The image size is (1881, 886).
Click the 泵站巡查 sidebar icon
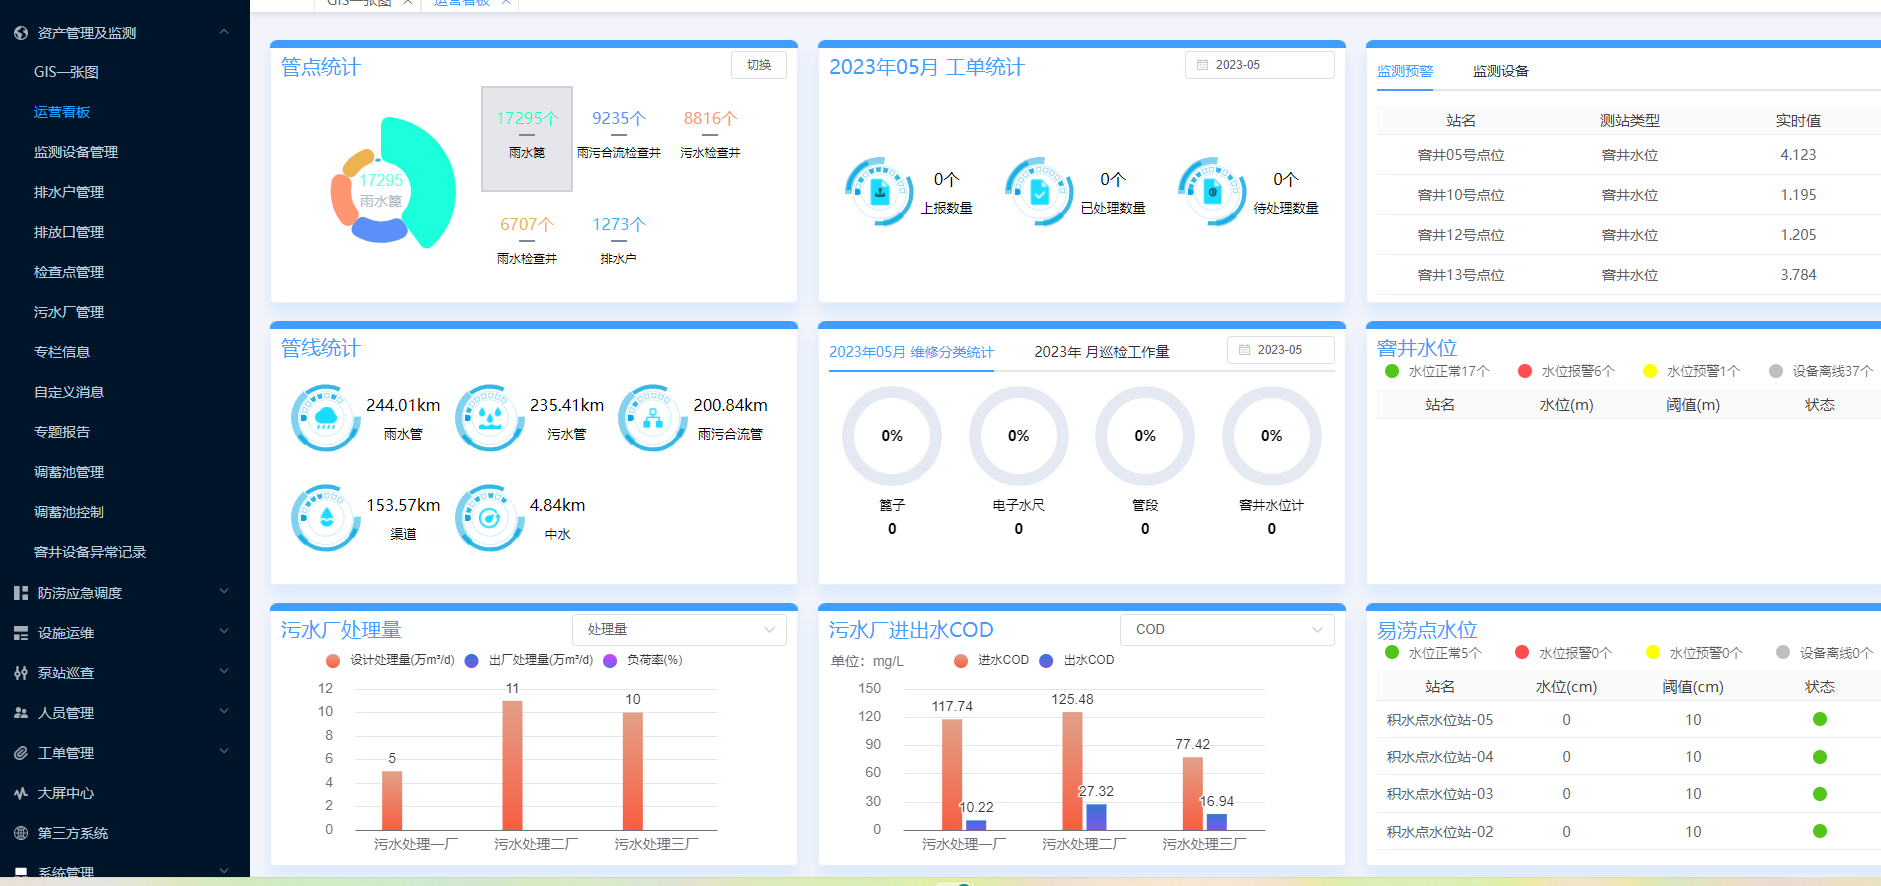pos(21,673)
